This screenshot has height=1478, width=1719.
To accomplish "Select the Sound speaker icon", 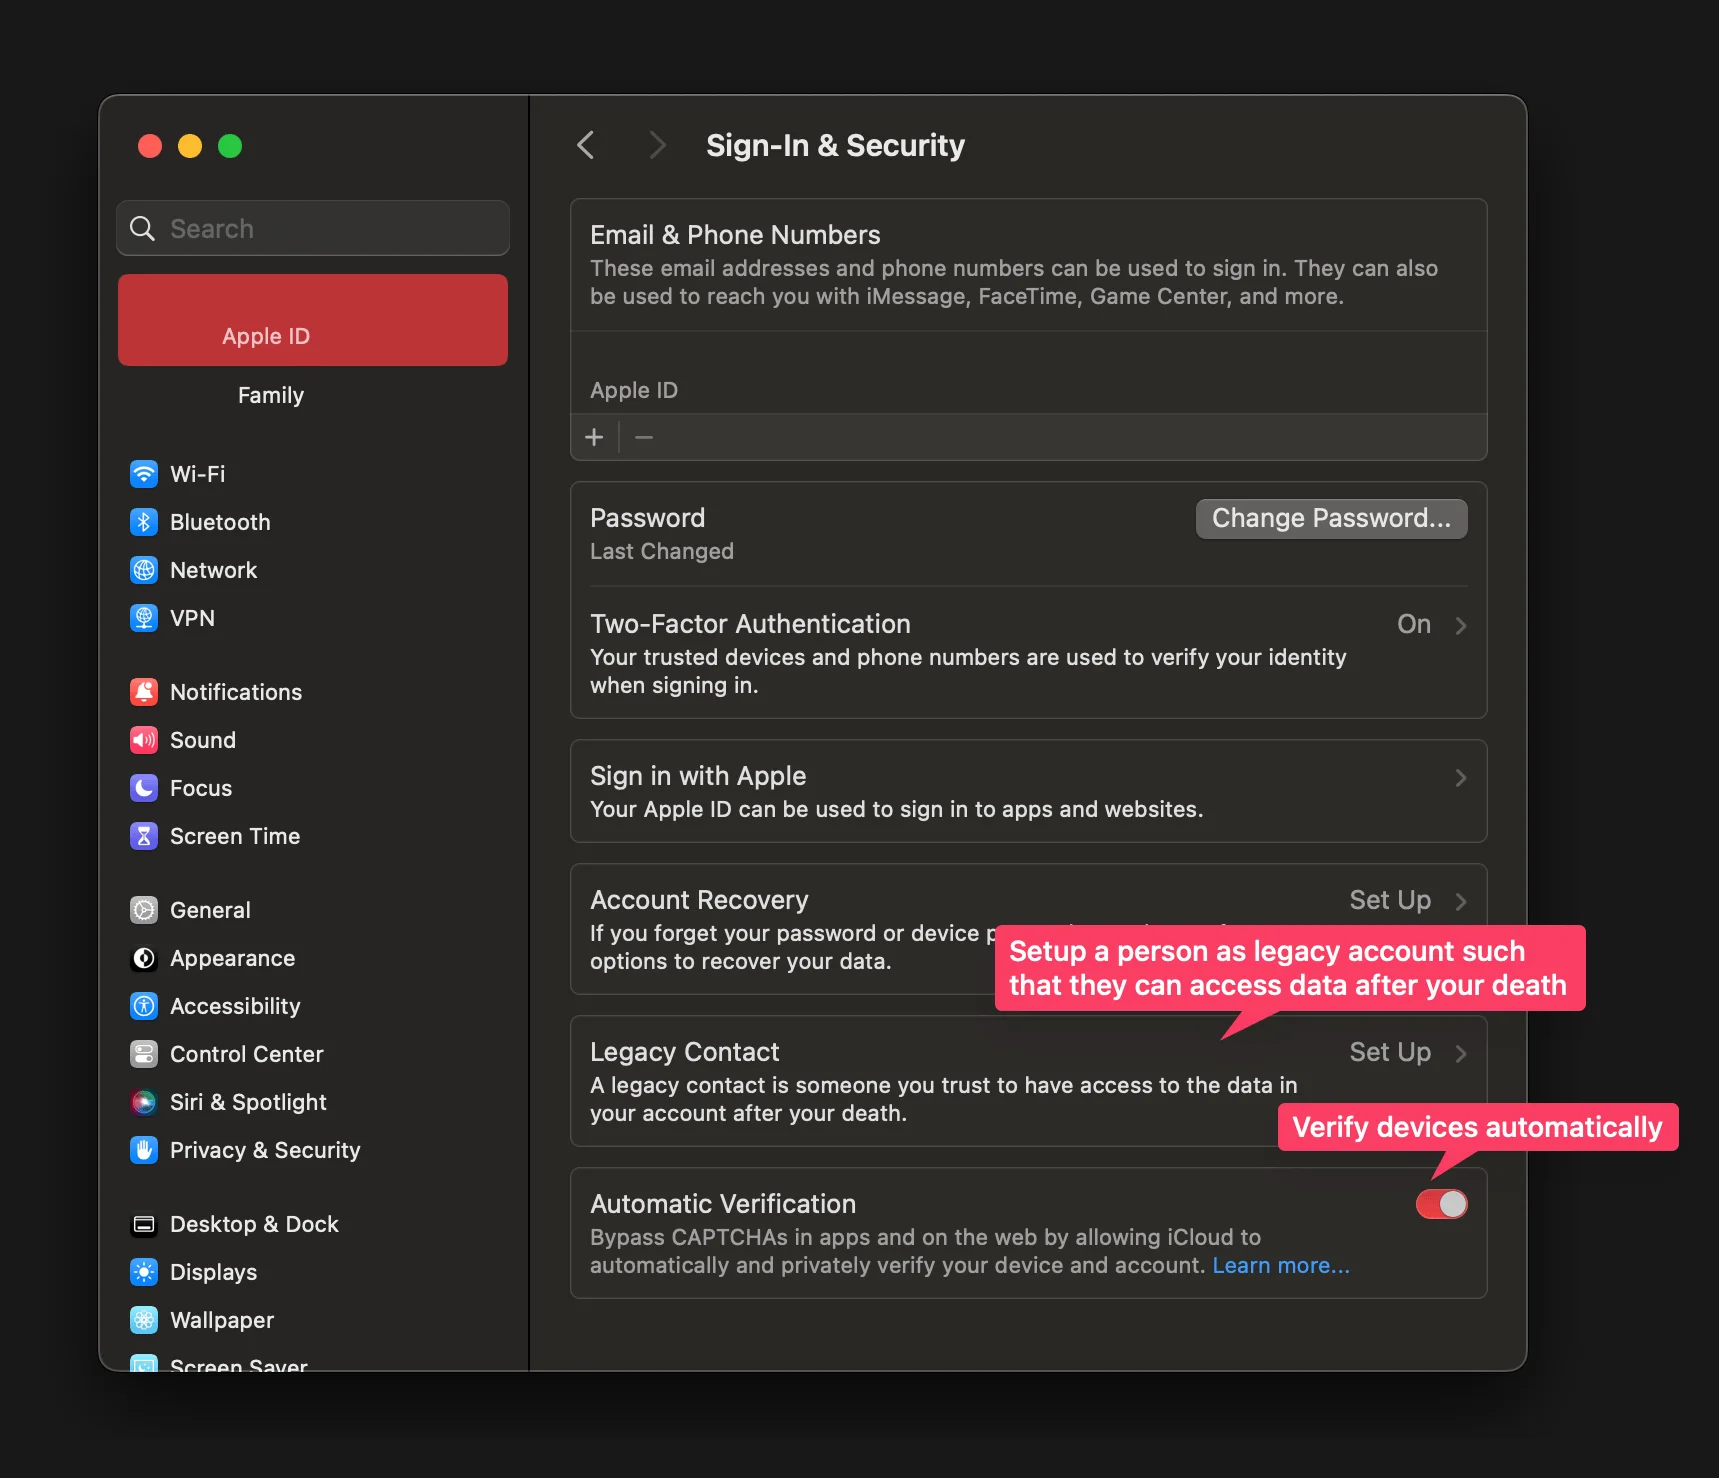I will coord(144,740).
